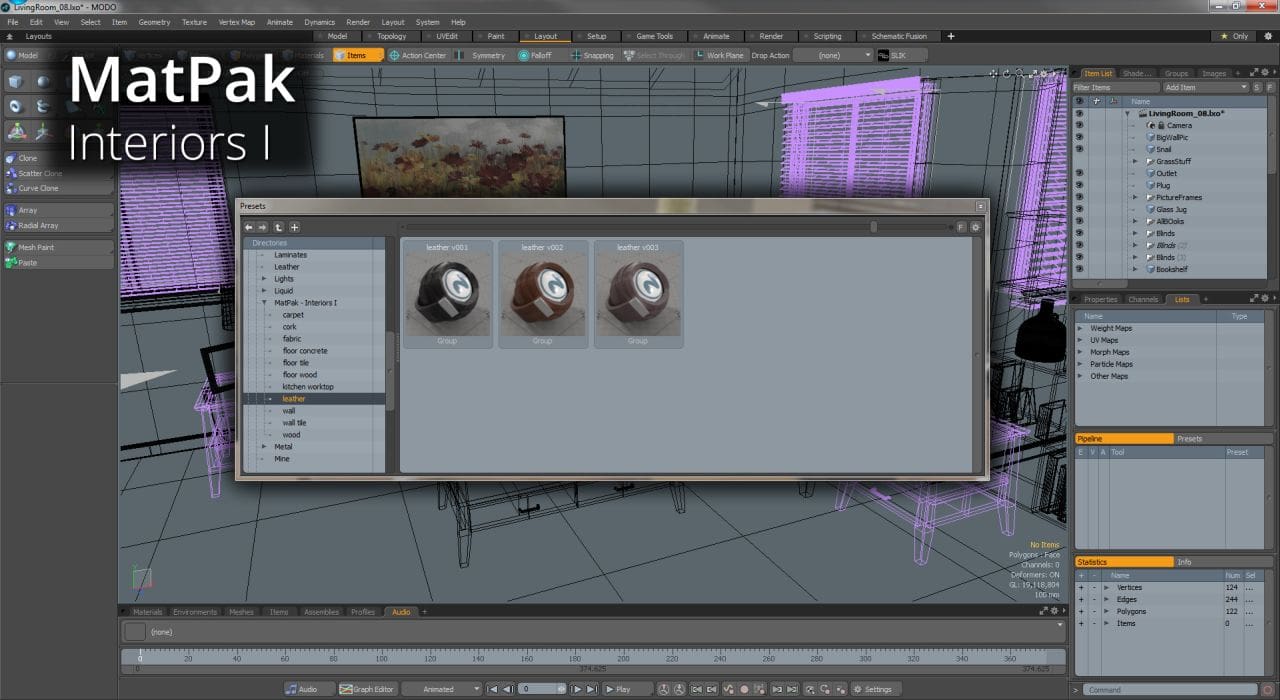Go forward in Presets browser
The width and height of the screenshot is (1280, 700).
(x=263, y=227)
